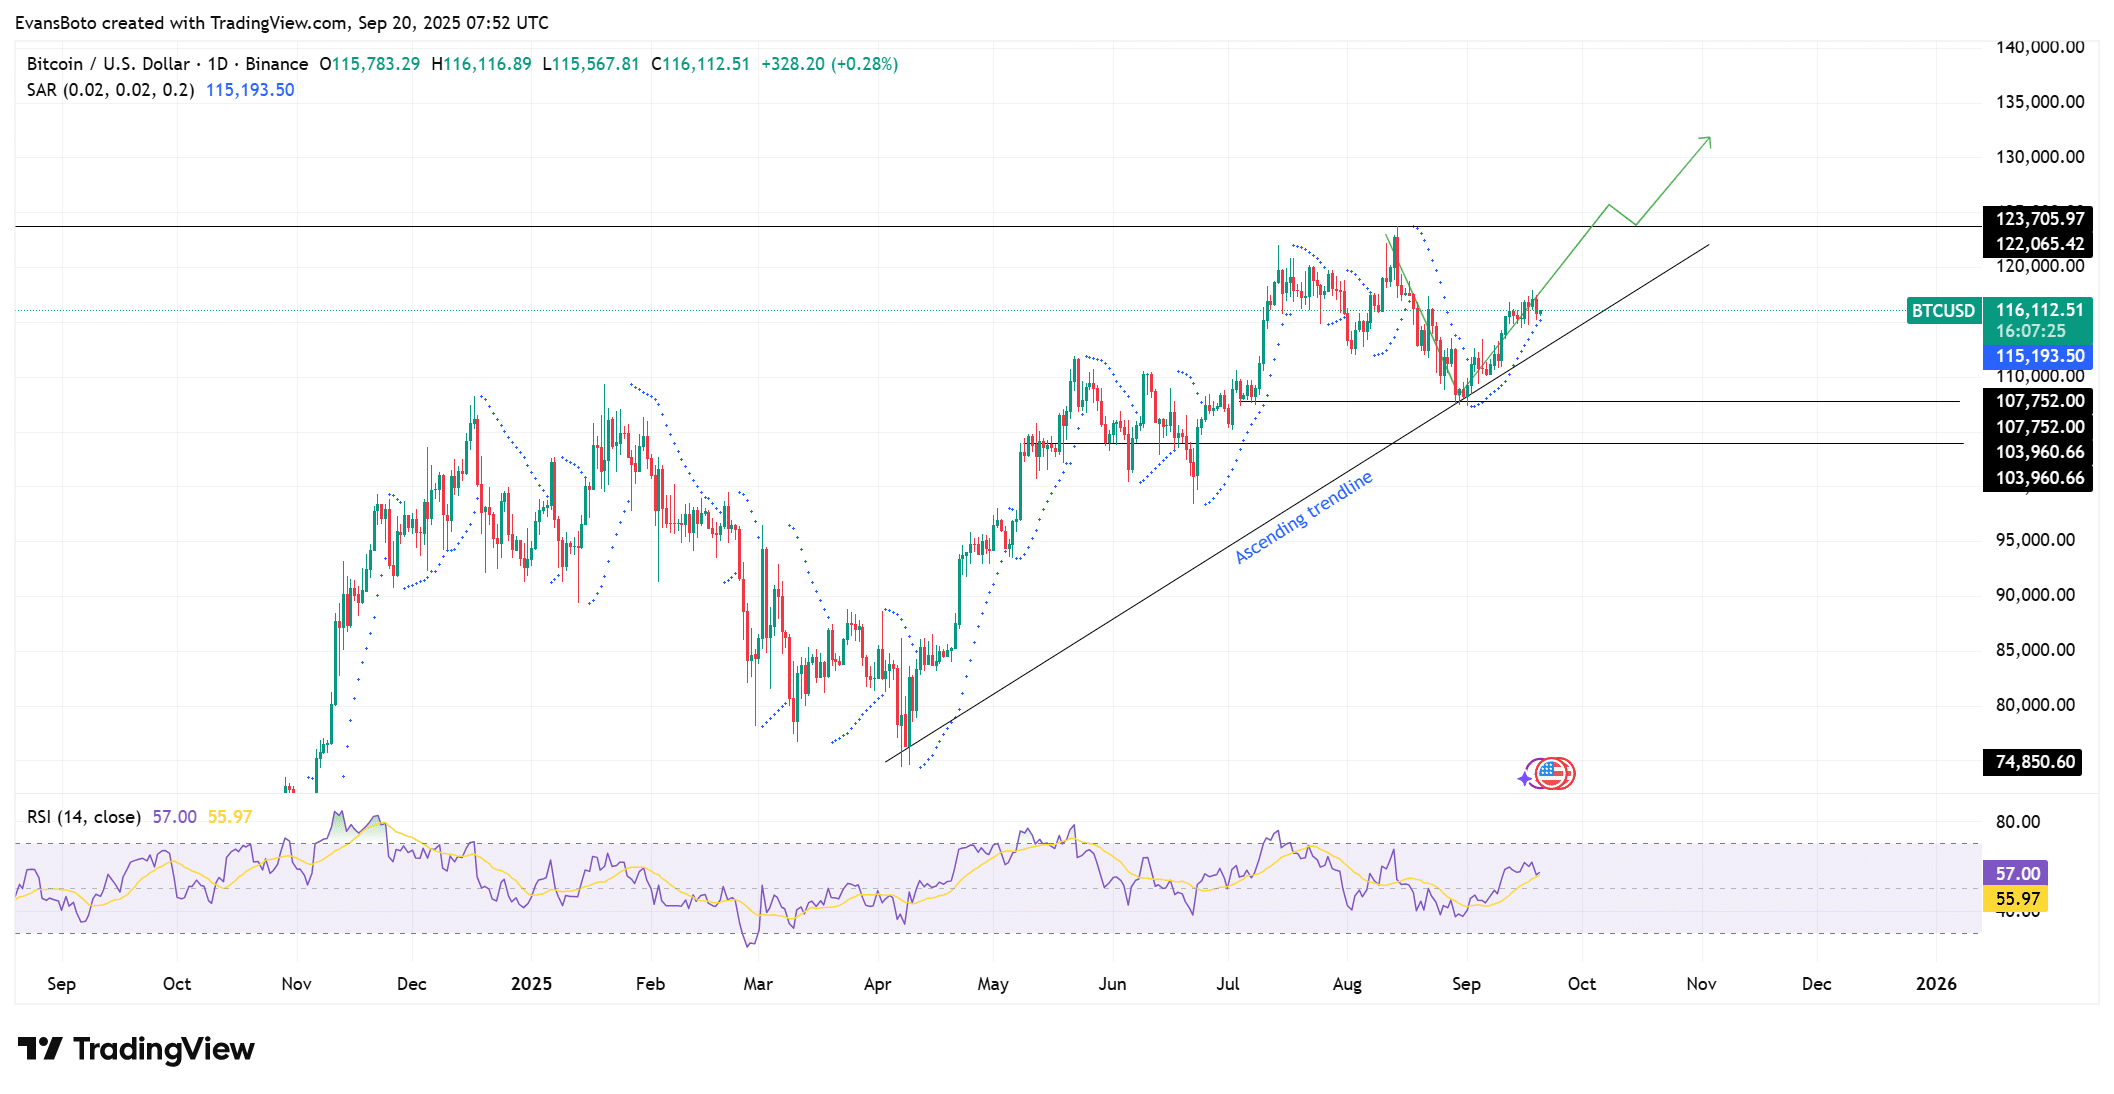The height and width of the screenshot is (1094, 2114).
Task: Click the SAR (0.02, 0.02, 0.2) indicator legend
Action: pyautogui.click(x=110, y=90)
